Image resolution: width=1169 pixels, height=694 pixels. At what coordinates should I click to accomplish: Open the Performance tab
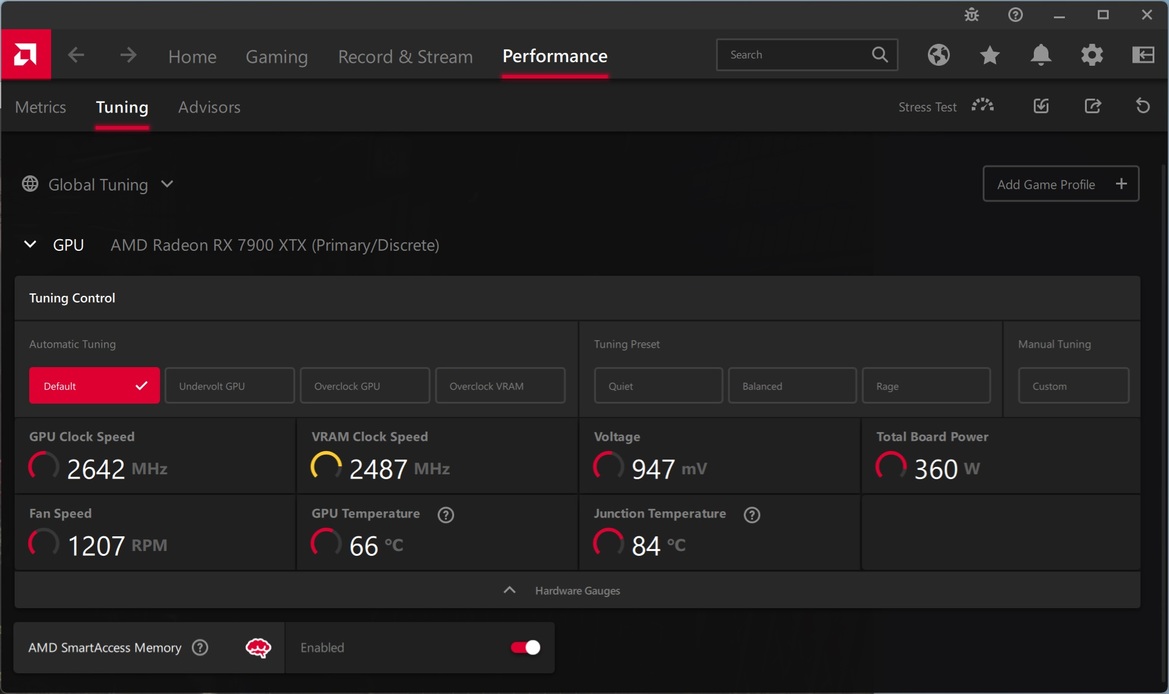click(x=555, y=56)
